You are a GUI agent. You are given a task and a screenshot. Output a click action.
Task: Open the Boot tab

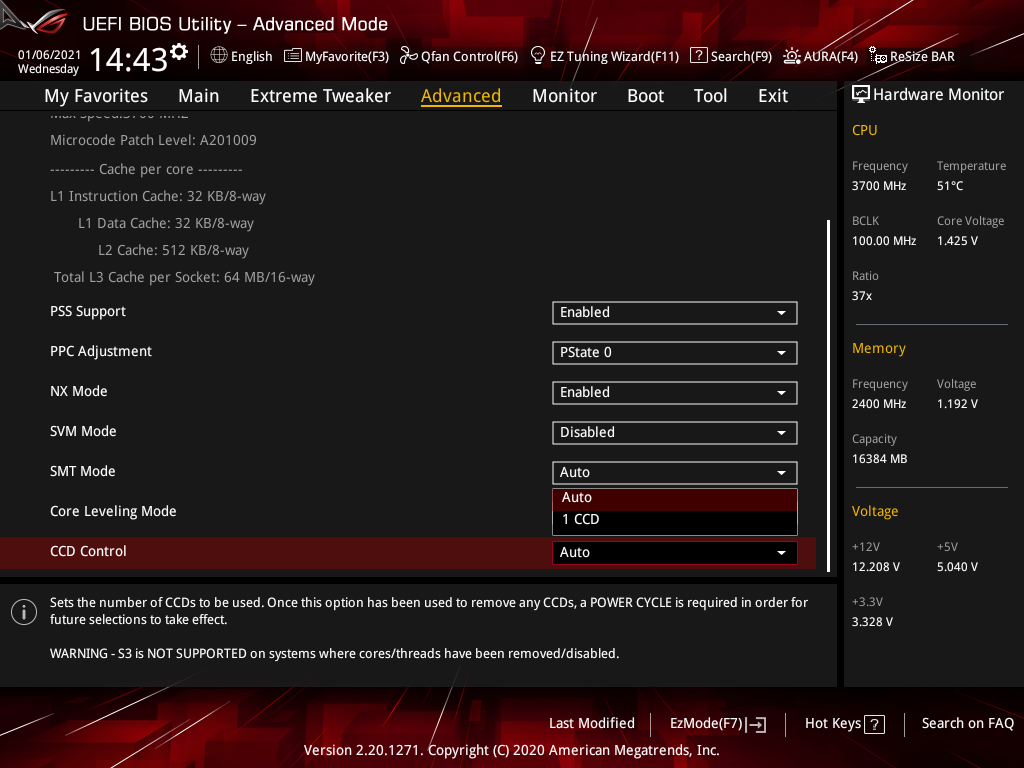[645, 96]
